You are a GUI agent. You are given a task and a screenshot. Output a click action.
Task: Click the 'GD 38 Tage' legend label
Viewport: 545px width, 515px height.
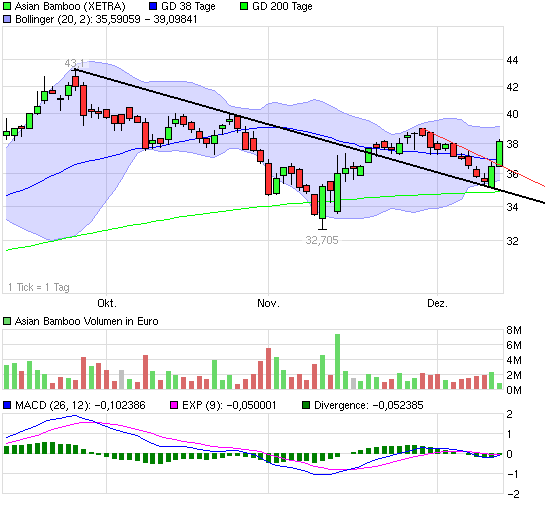point(188,6)
